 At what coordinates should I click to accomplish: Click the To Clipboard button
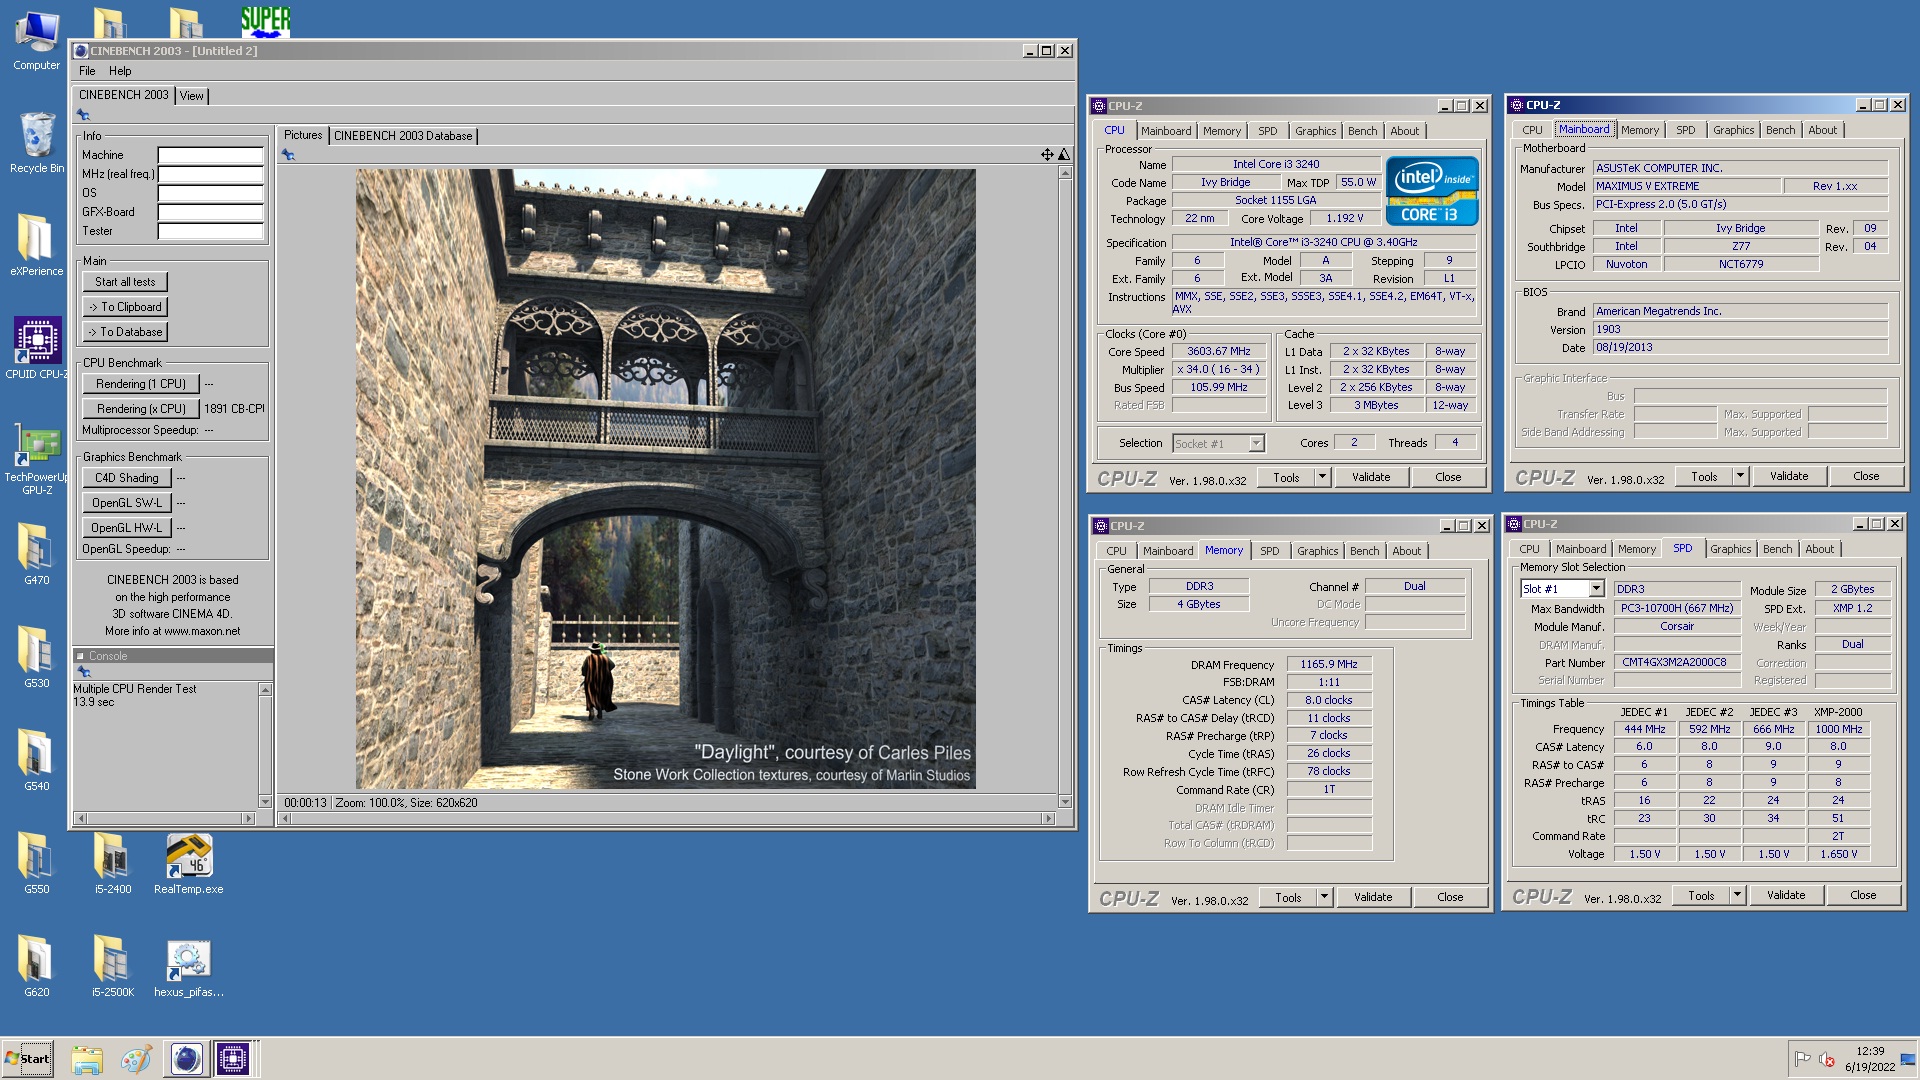(x=125, y=307)
